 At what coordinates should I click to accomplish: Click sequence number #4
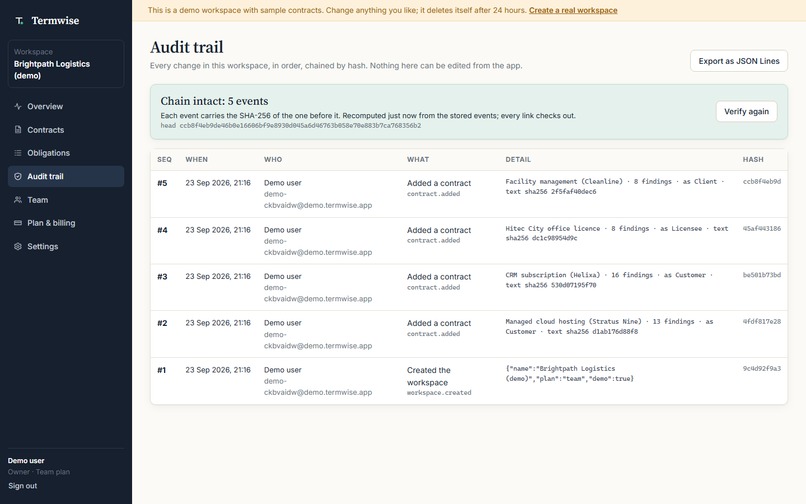(x=162, y=230)
